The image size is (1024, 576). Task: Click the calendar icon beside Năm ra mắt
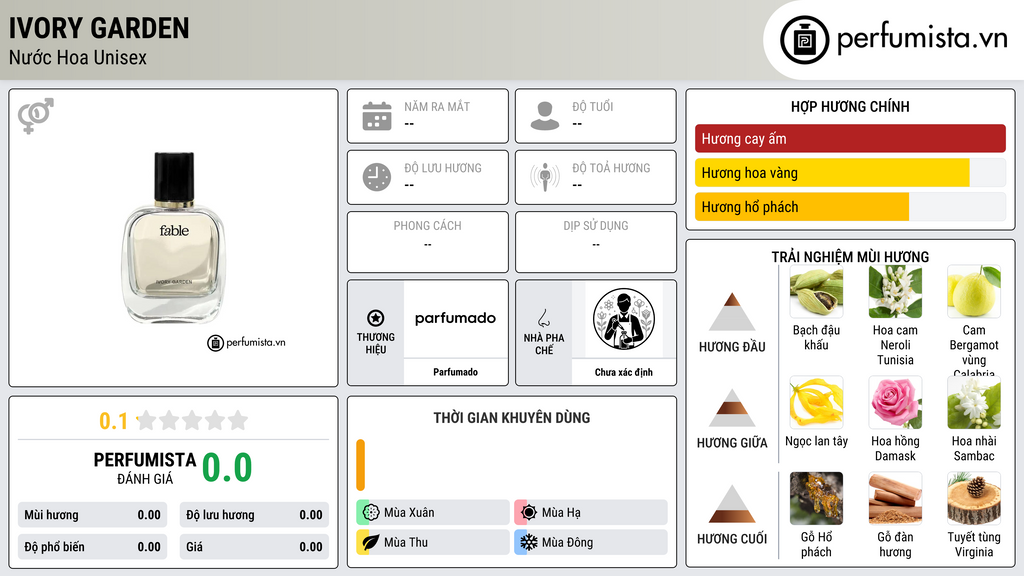377,116
